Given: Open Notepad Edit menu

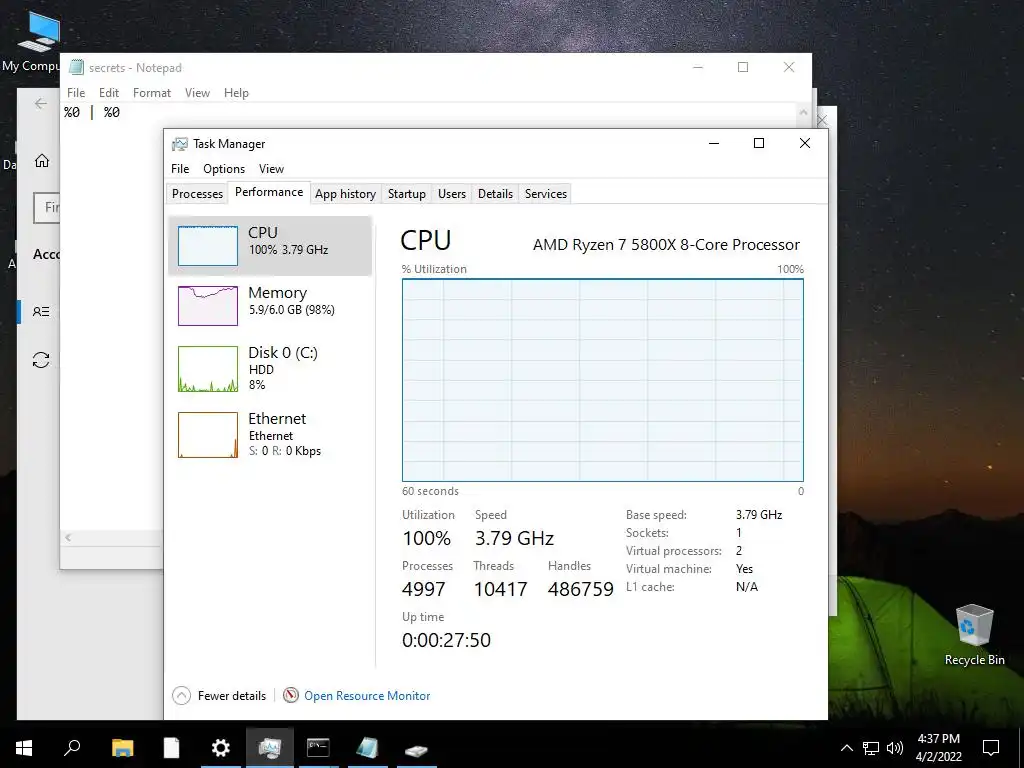Looking at the screenshot, I should point(108,93).
